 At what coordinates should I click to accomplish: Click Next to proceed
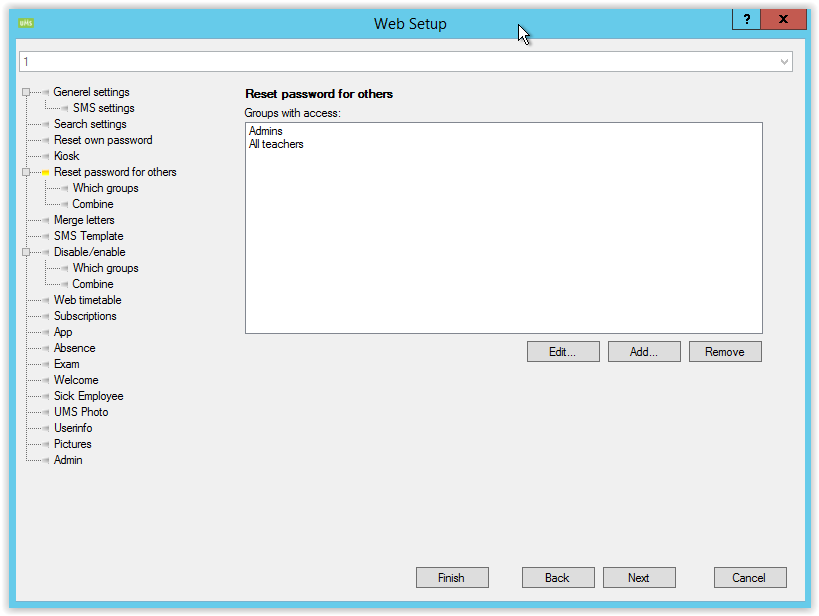point(638,578)
